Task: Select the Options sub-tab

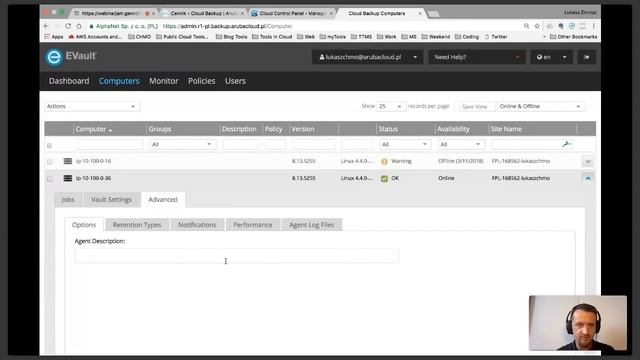Action: (84, 225)
